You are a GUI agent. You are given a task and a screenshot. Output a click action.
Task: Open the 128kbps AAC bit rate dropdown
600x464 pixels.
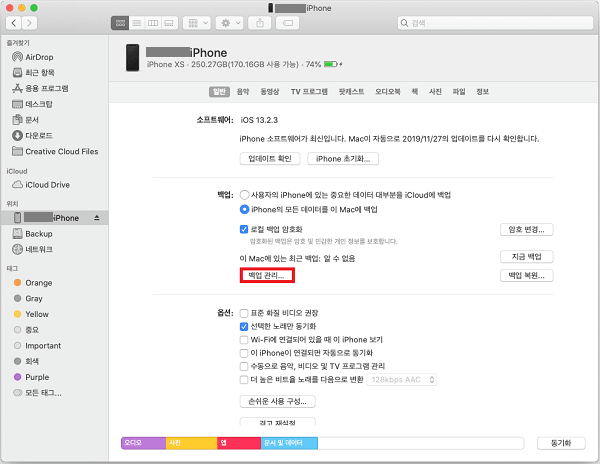401,380
